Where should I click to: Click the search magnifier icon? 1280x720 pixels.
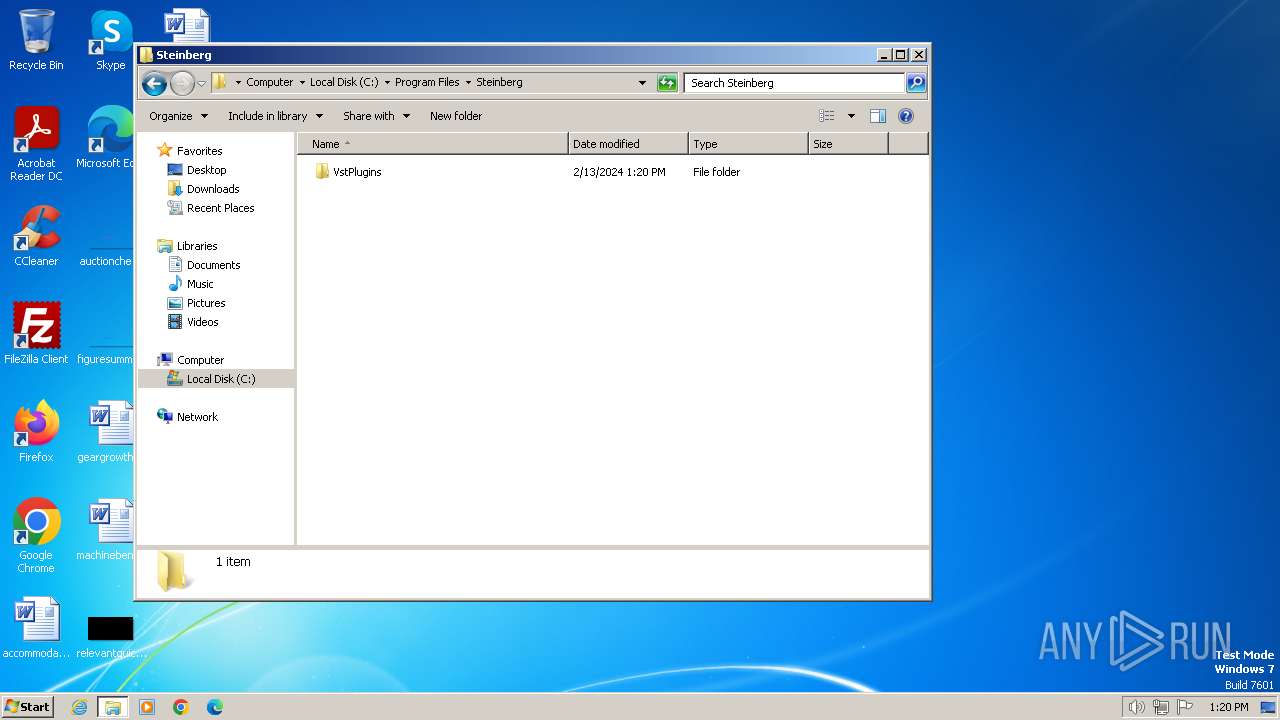click(915, 83)
